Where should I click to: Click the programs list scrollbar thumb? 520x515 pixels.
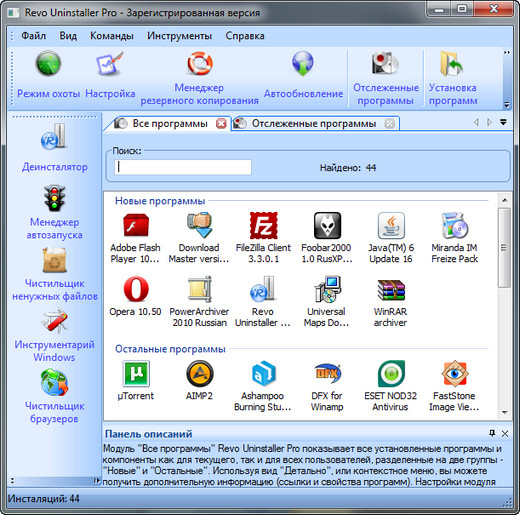[505, 248]
